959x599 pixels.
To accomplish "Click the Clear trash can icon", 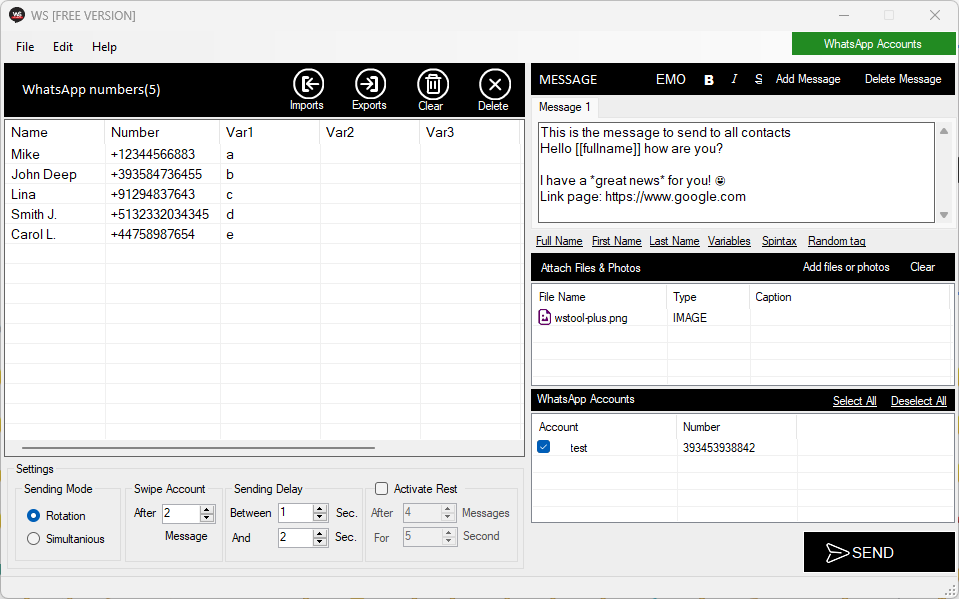I will (432, 84).
